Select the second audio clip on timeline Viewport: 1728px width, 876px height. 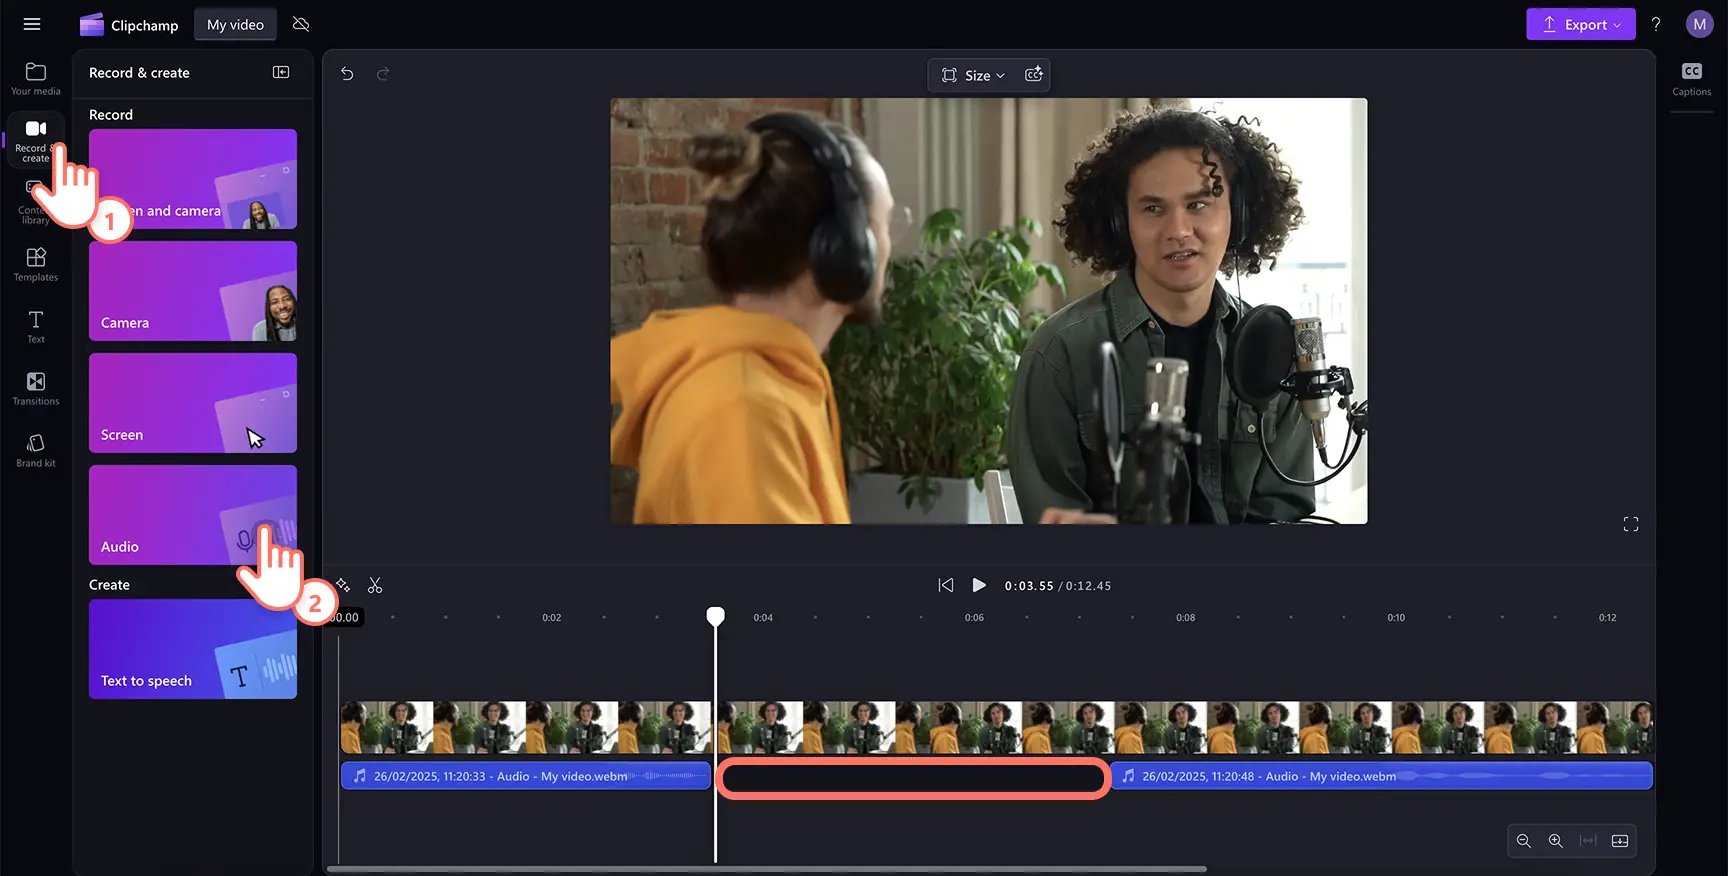tap(1380, 776)
